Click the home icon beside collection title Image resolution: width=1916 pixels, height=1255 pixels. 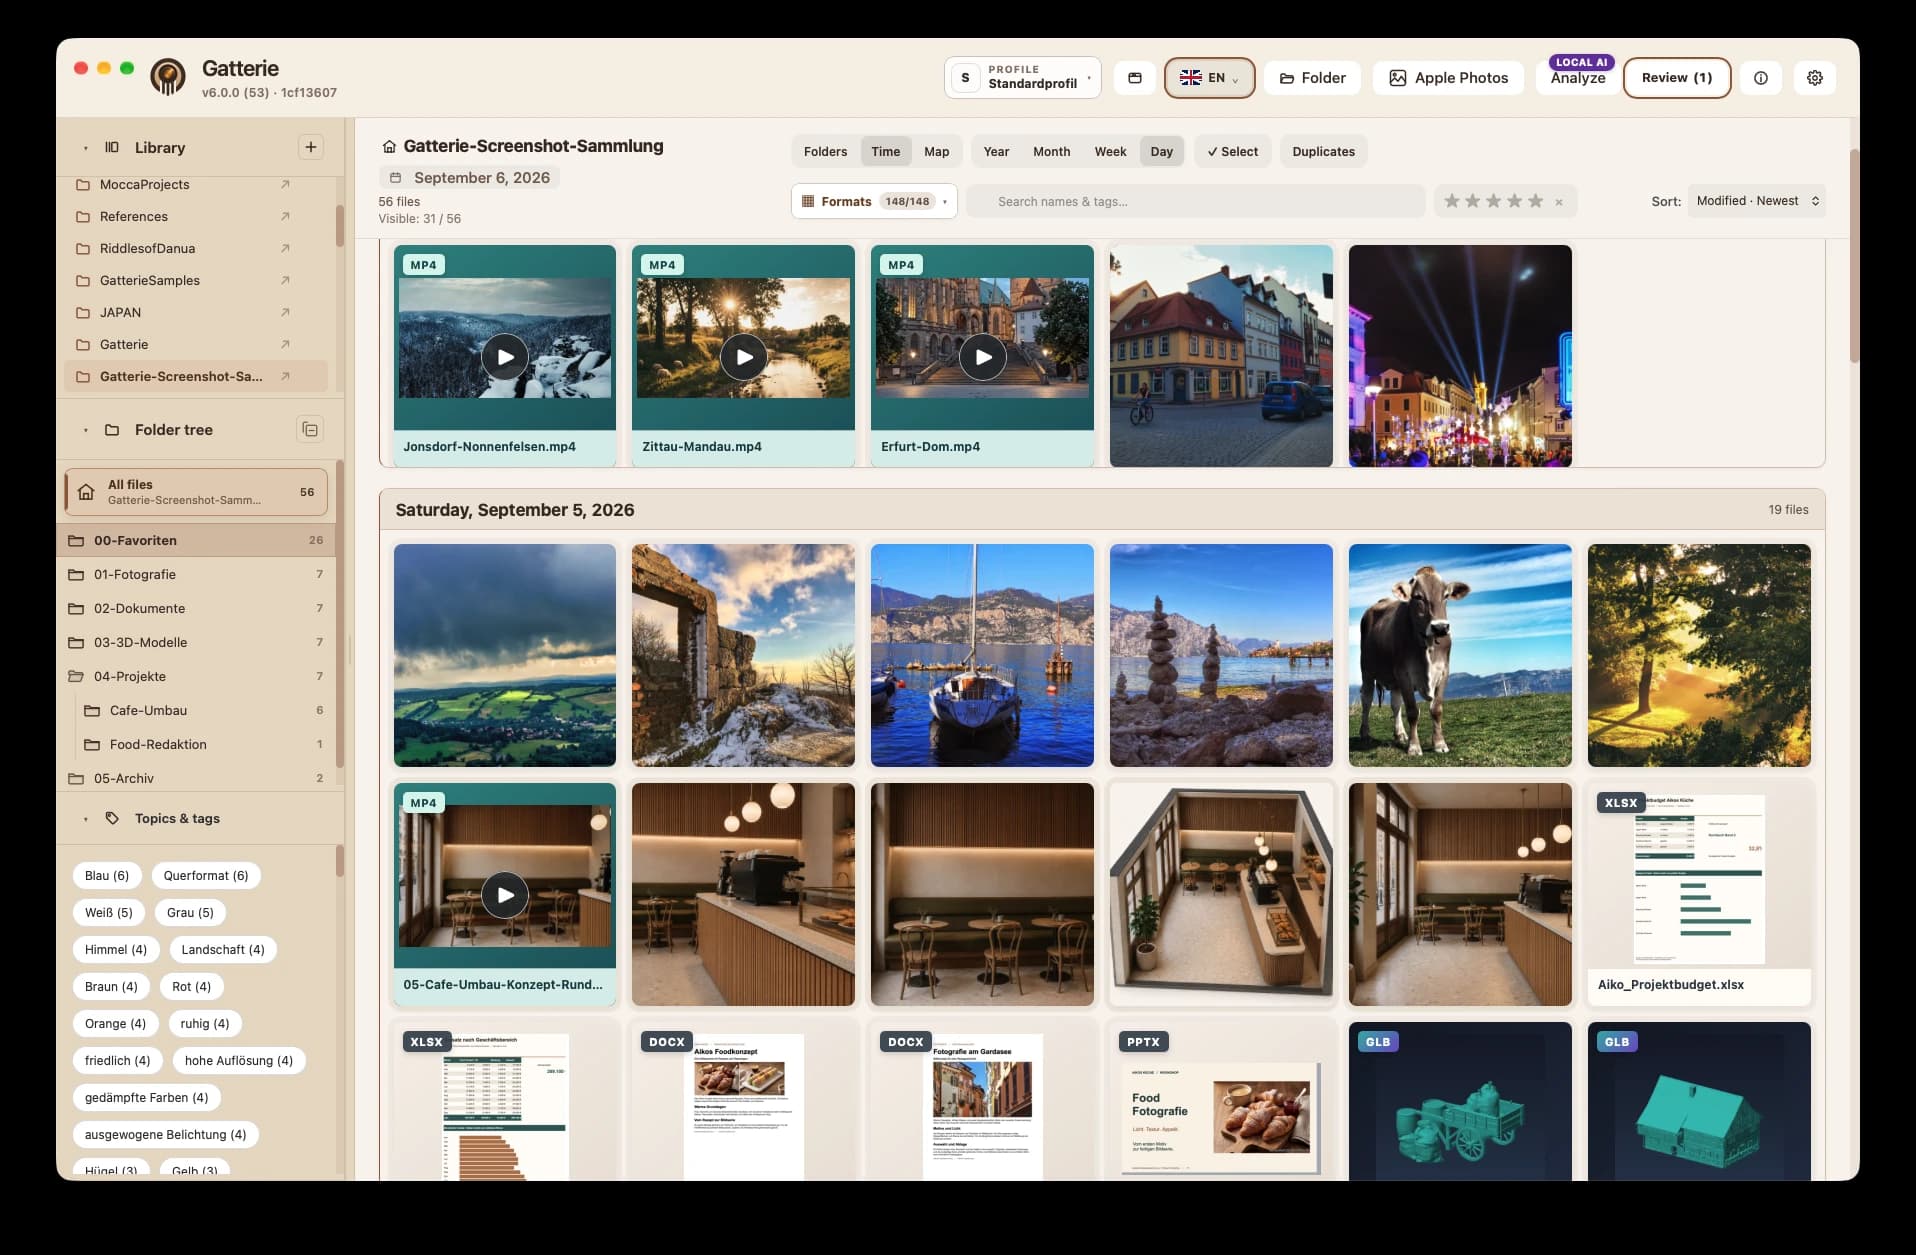389,146
